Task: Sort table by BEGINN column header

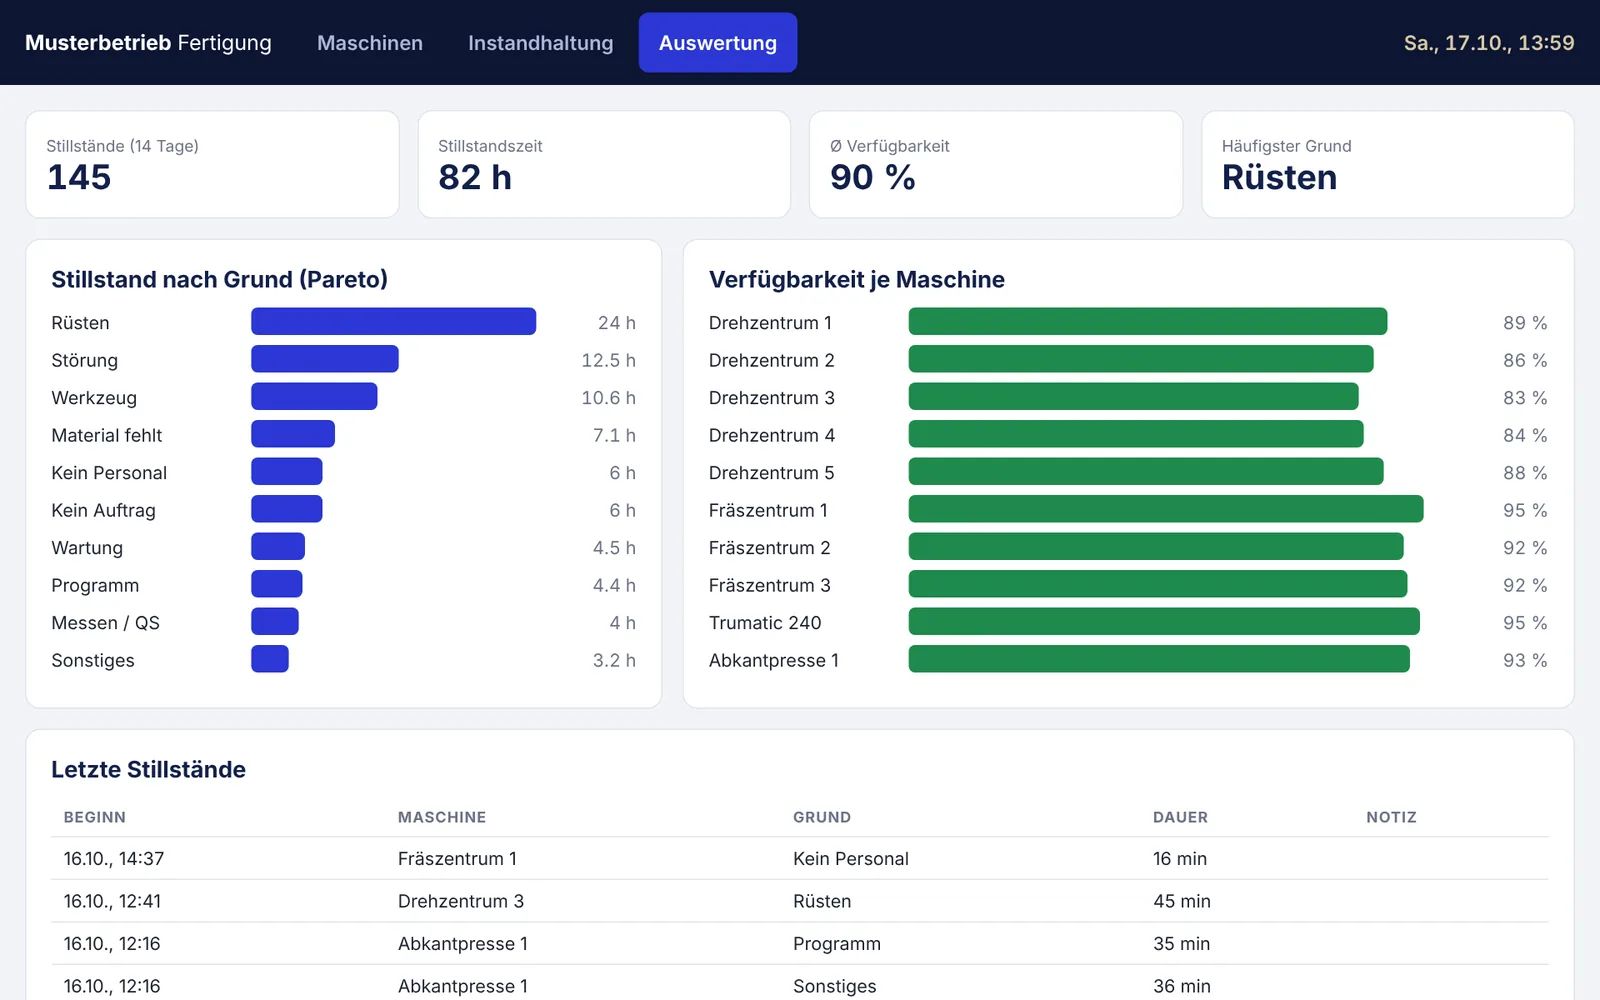Action: pos(95,817)
